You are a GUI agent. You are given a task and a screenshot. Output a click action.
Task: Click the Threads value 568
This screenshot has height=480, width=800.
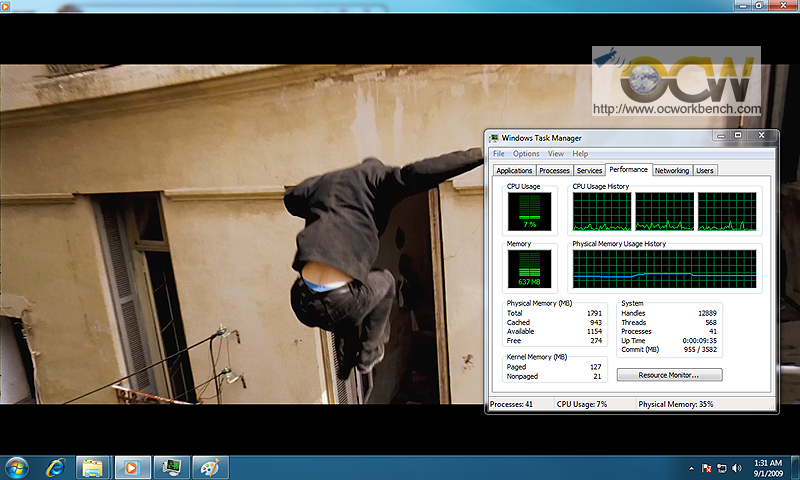pos(711,322)
